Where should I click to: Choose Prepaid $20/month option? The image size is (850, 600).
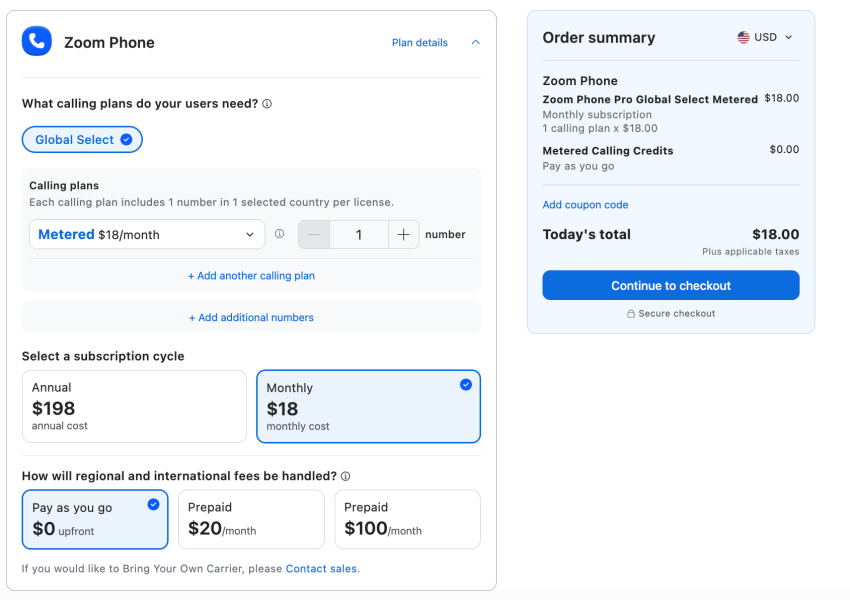click(x=252, y=520)
